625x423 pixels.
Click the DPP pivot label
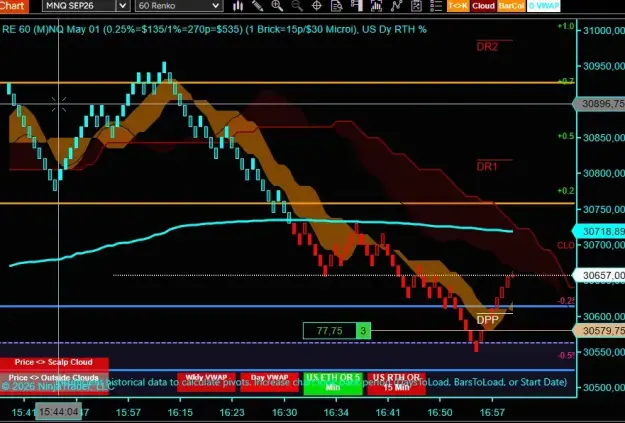[x=487, y=320]
